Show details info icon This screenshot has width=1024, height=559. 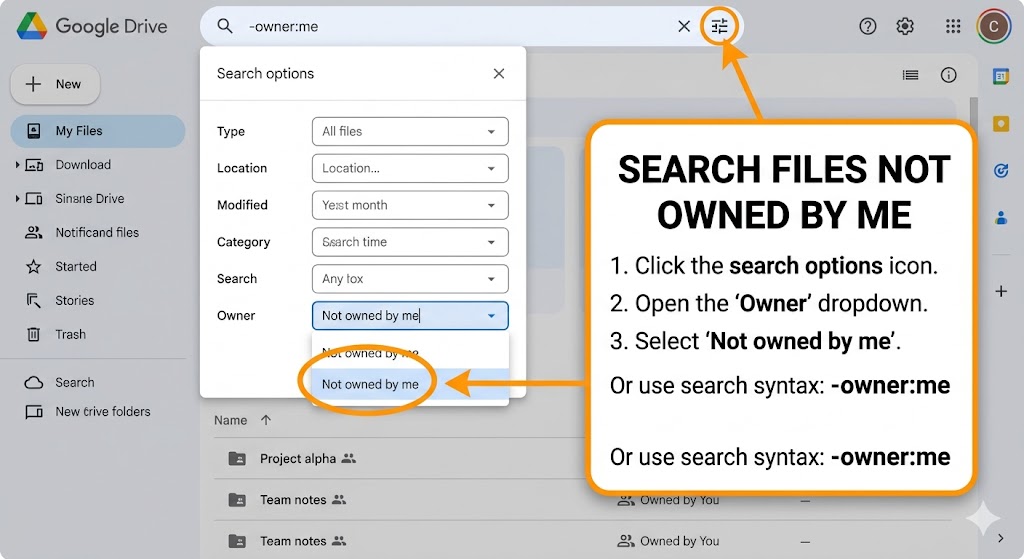[x=948, y=75]
